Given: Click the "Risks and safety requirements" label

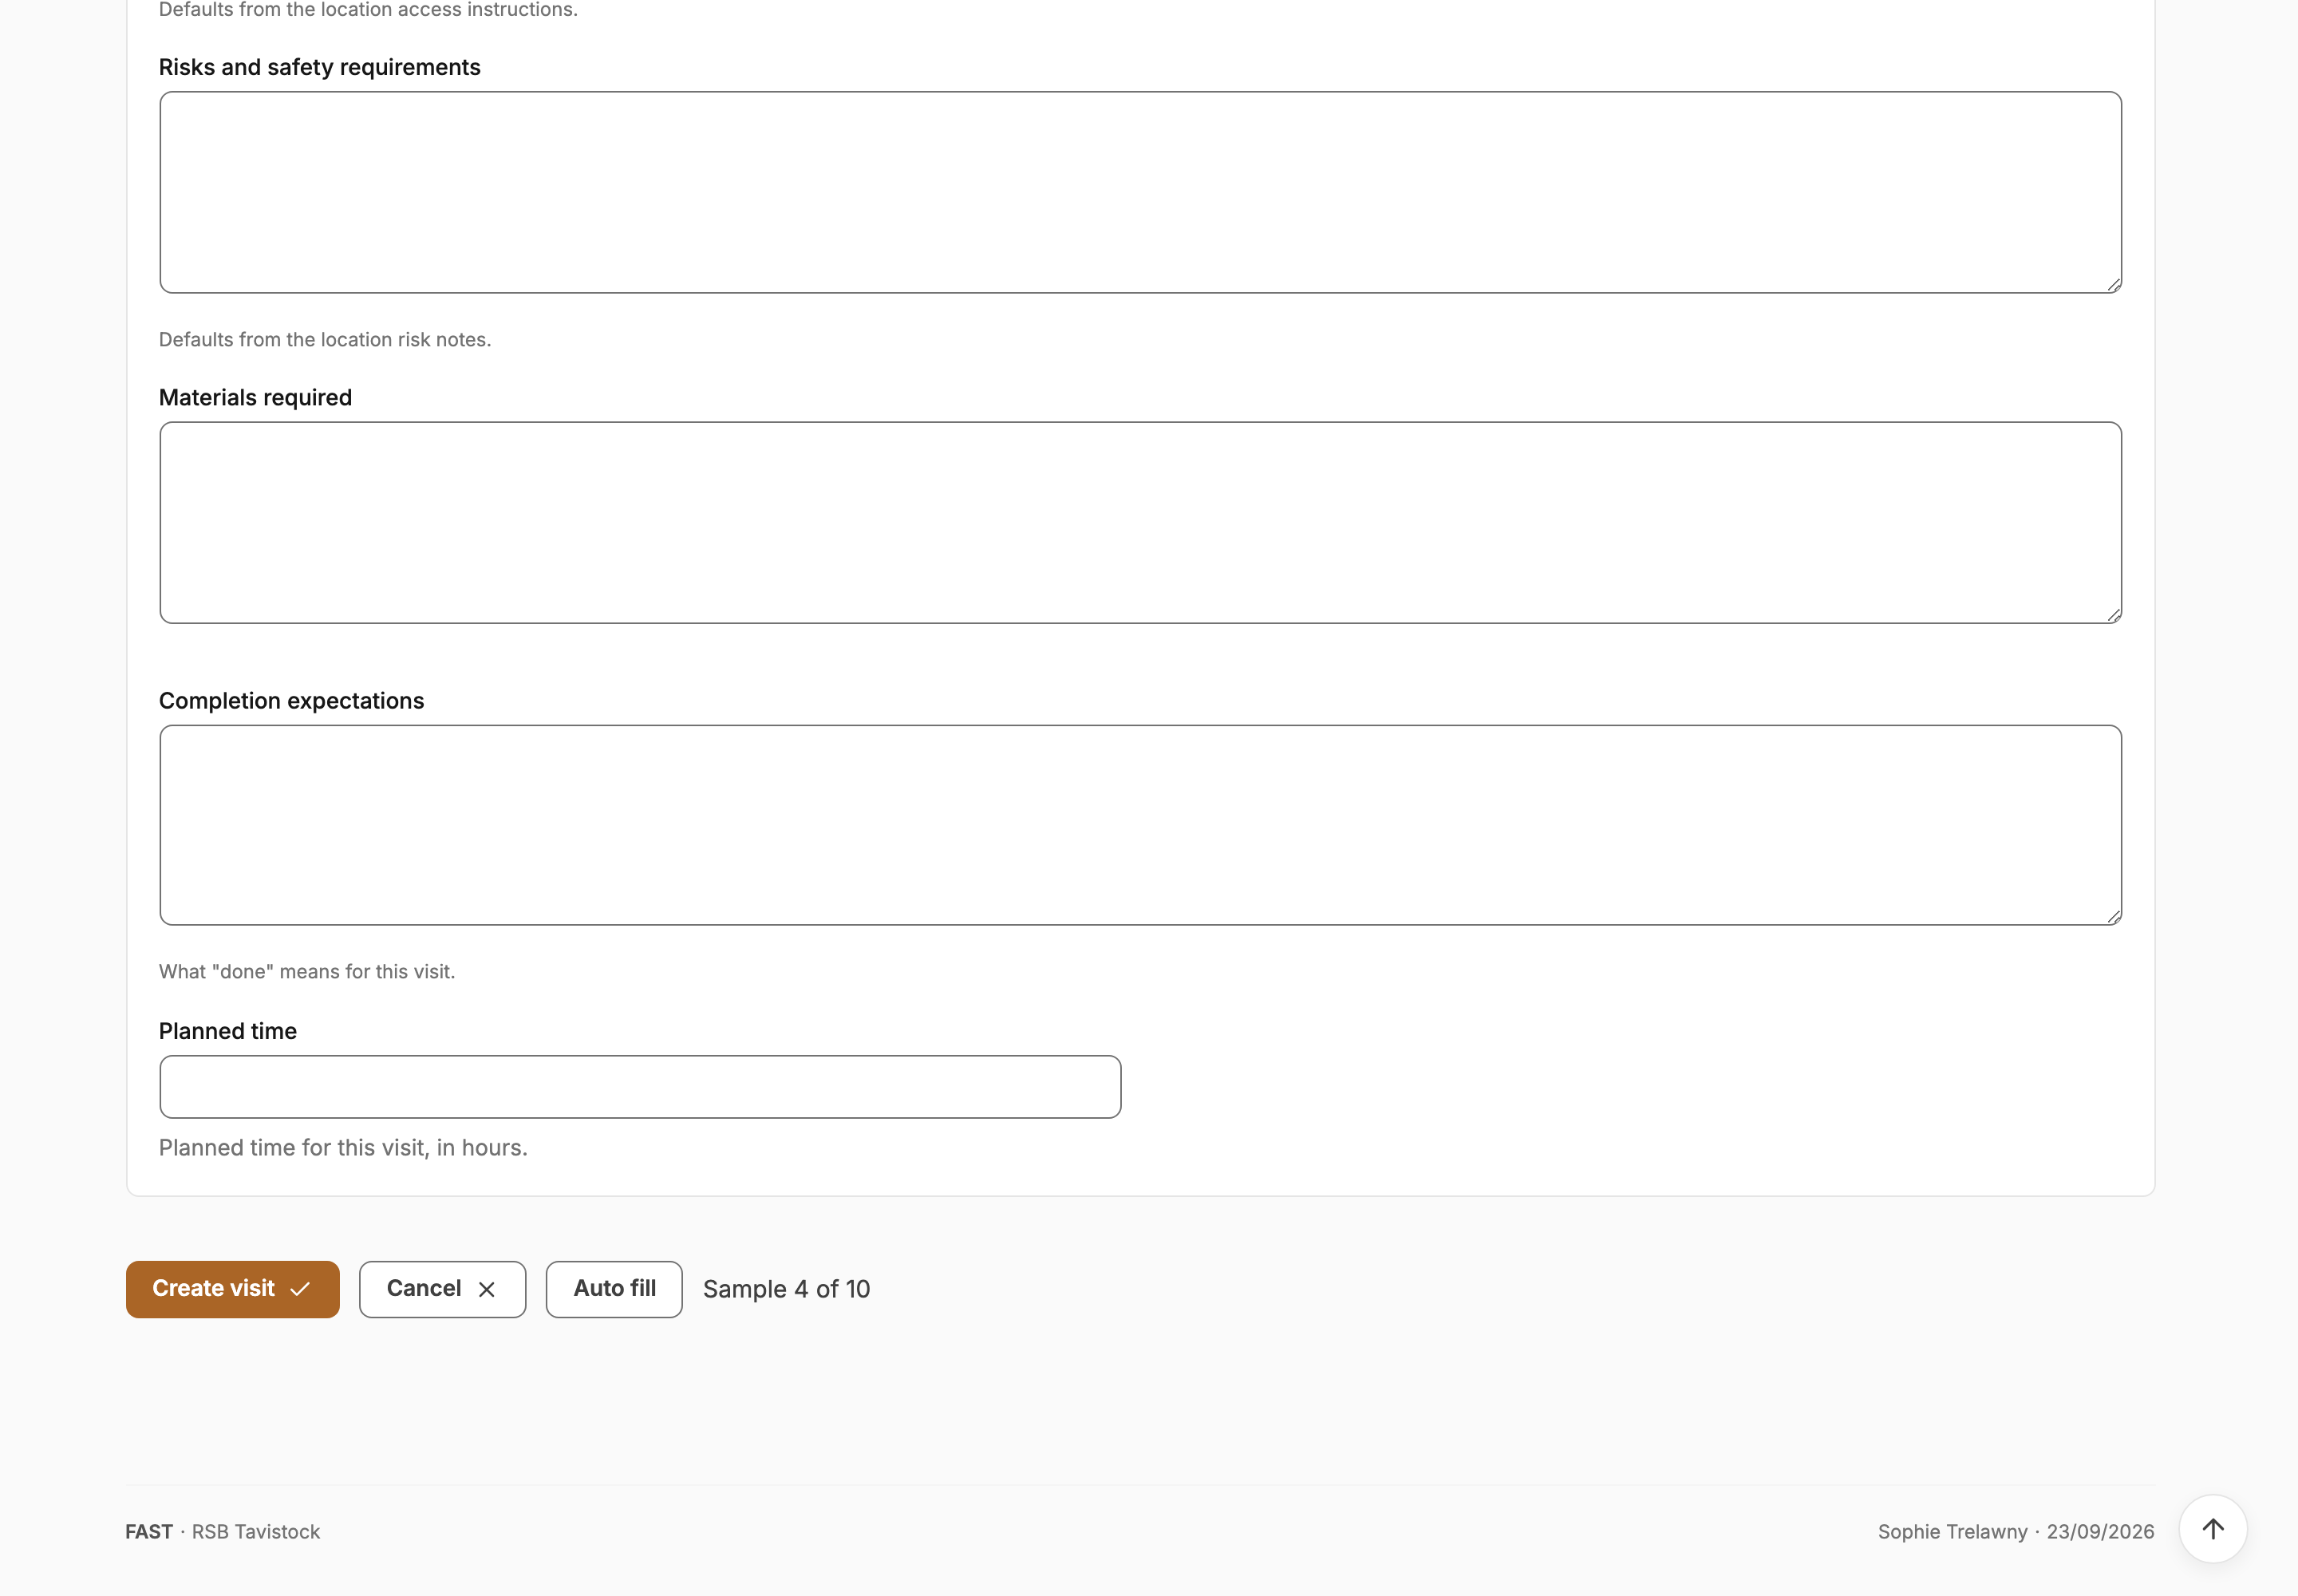Looking at the screenshot, I should click(320, 67).
